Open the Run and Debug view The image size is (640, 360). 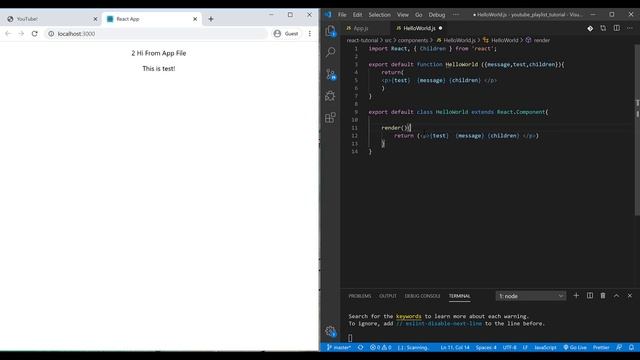click(x=330, y=96)
